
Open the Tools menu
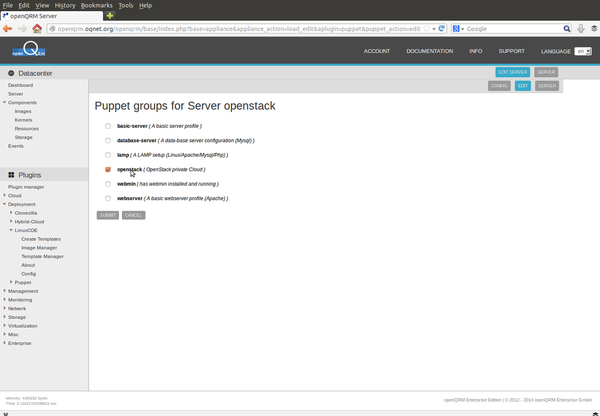[126, 5]
